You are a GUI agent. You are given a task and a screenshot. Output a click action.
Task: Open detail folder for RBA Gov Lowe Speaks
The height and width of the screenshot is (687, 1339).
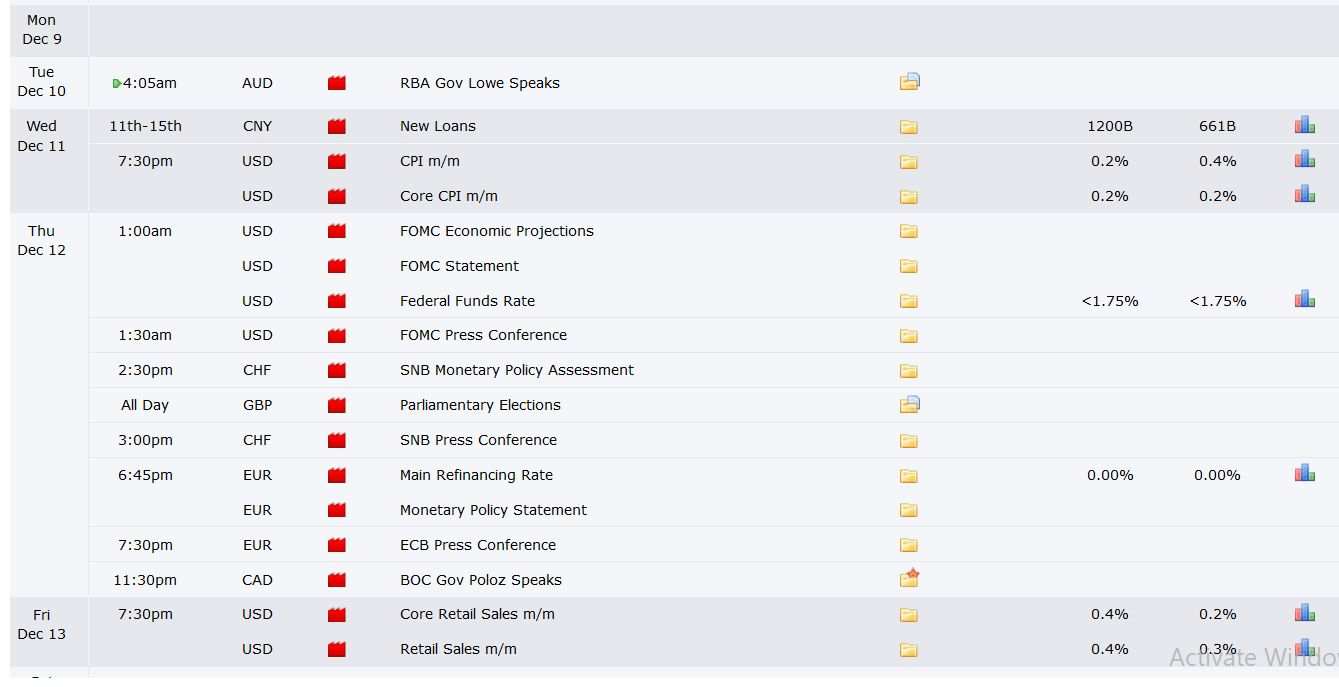pos(909,83)
